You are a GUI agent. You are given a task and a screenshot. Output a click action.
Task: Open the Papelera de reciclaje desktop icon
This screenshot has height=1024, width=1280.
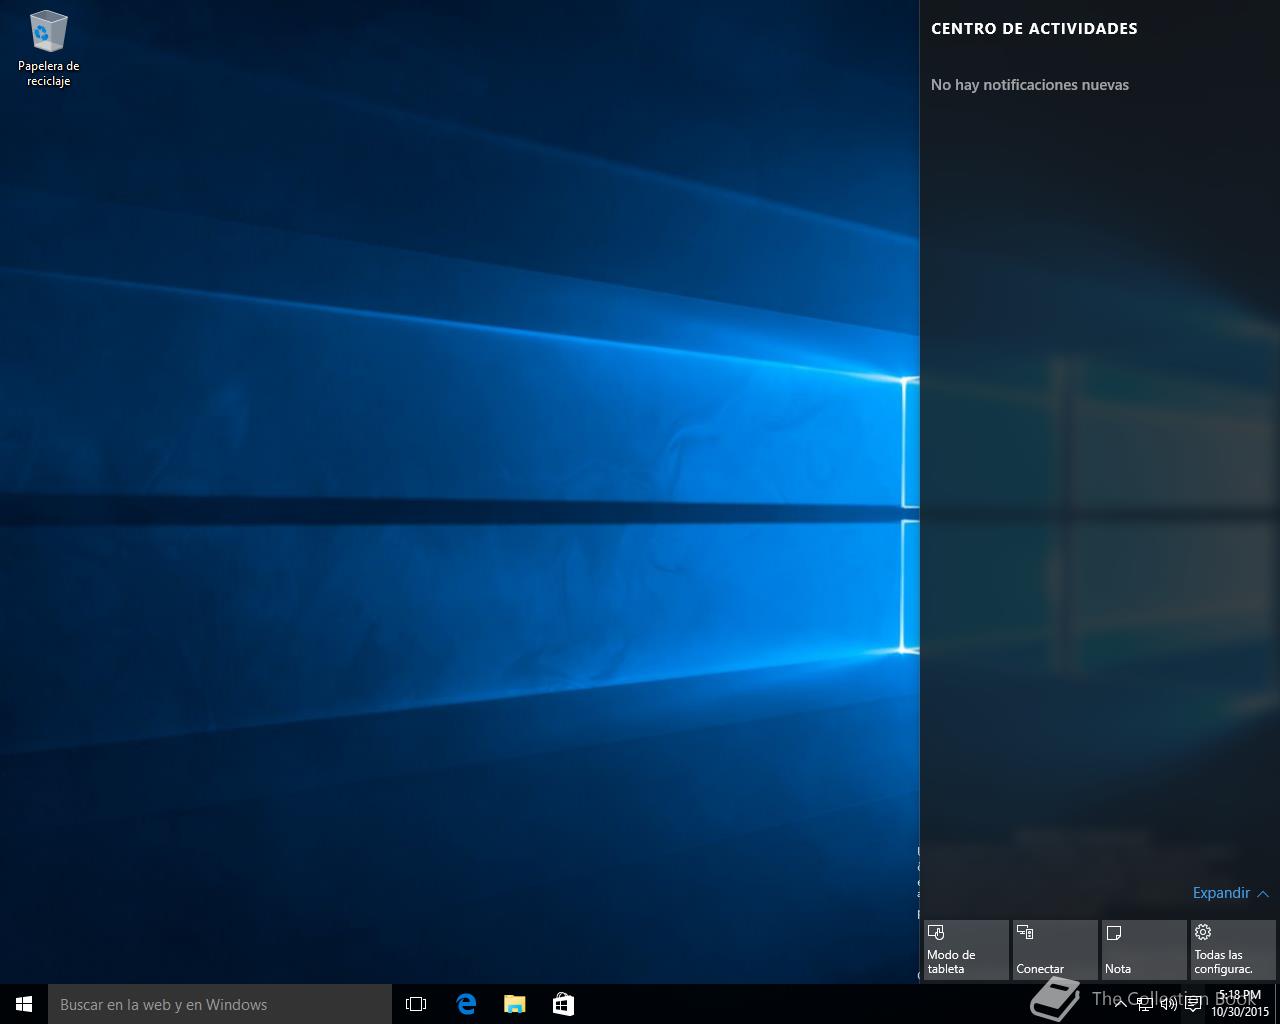click(48, 48)
